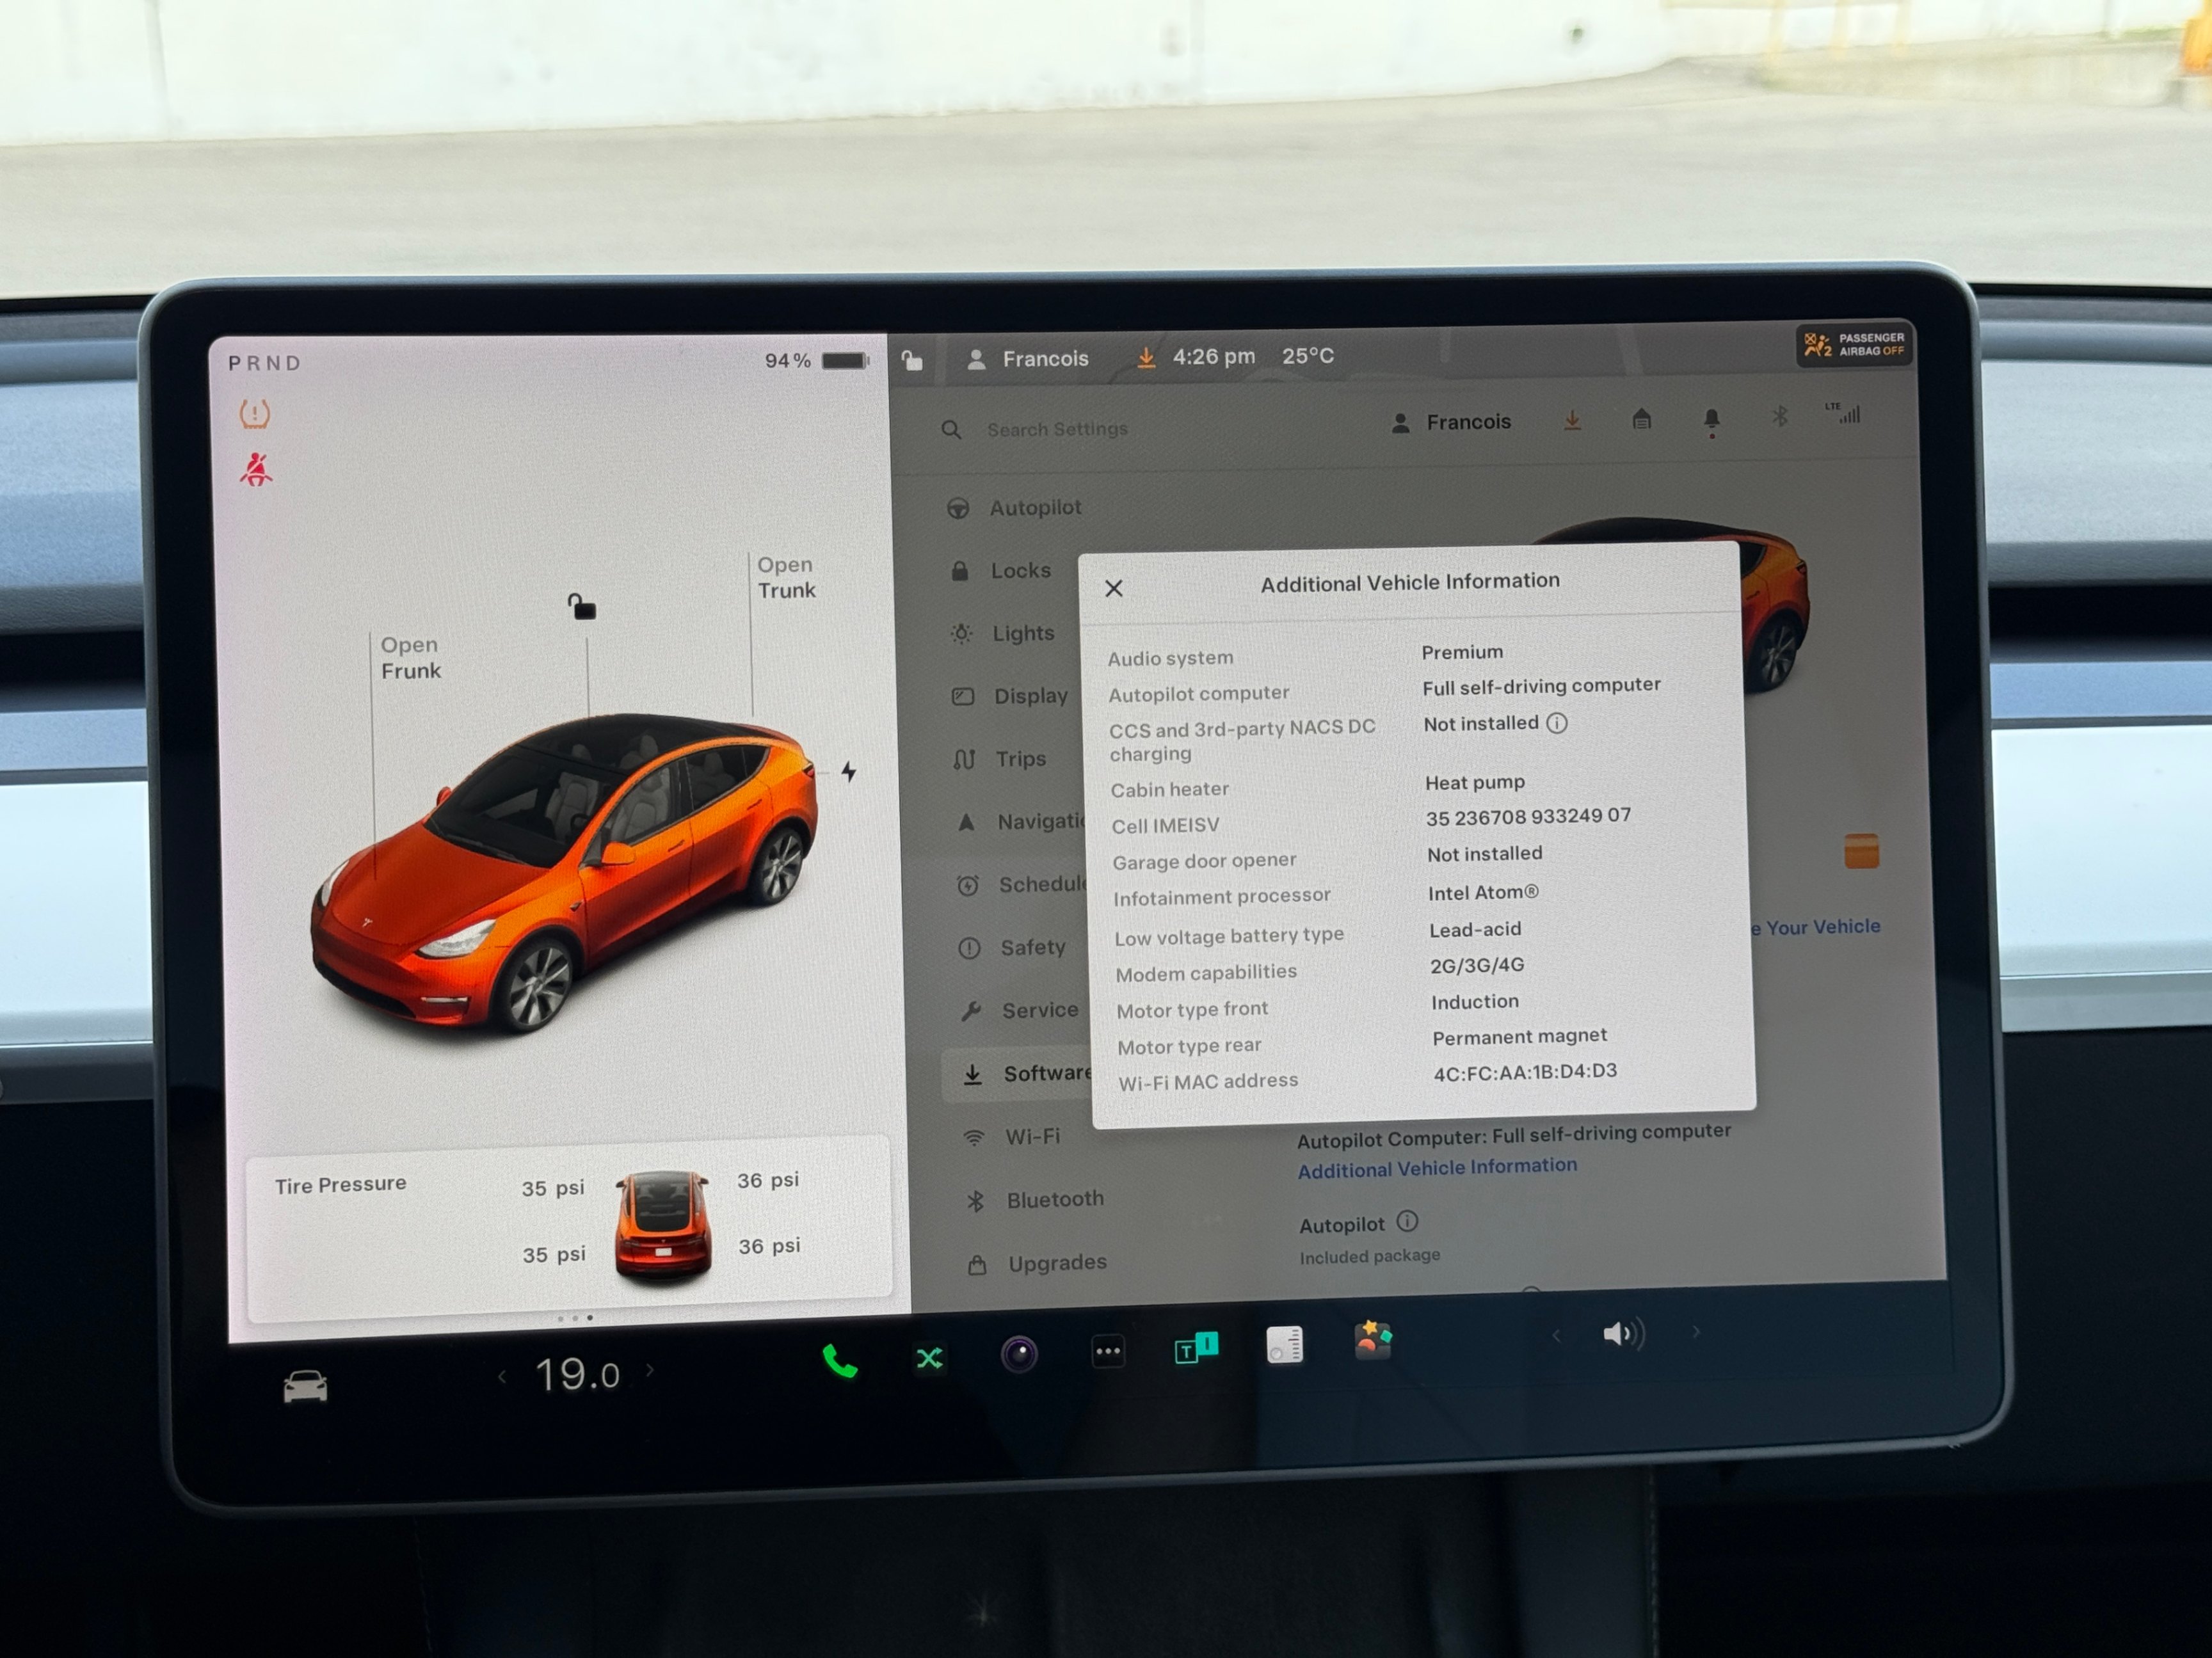This screenshot has width=2212, height=1658.
Task: Tap the Search Settings field
Action: click(1057, 429)
